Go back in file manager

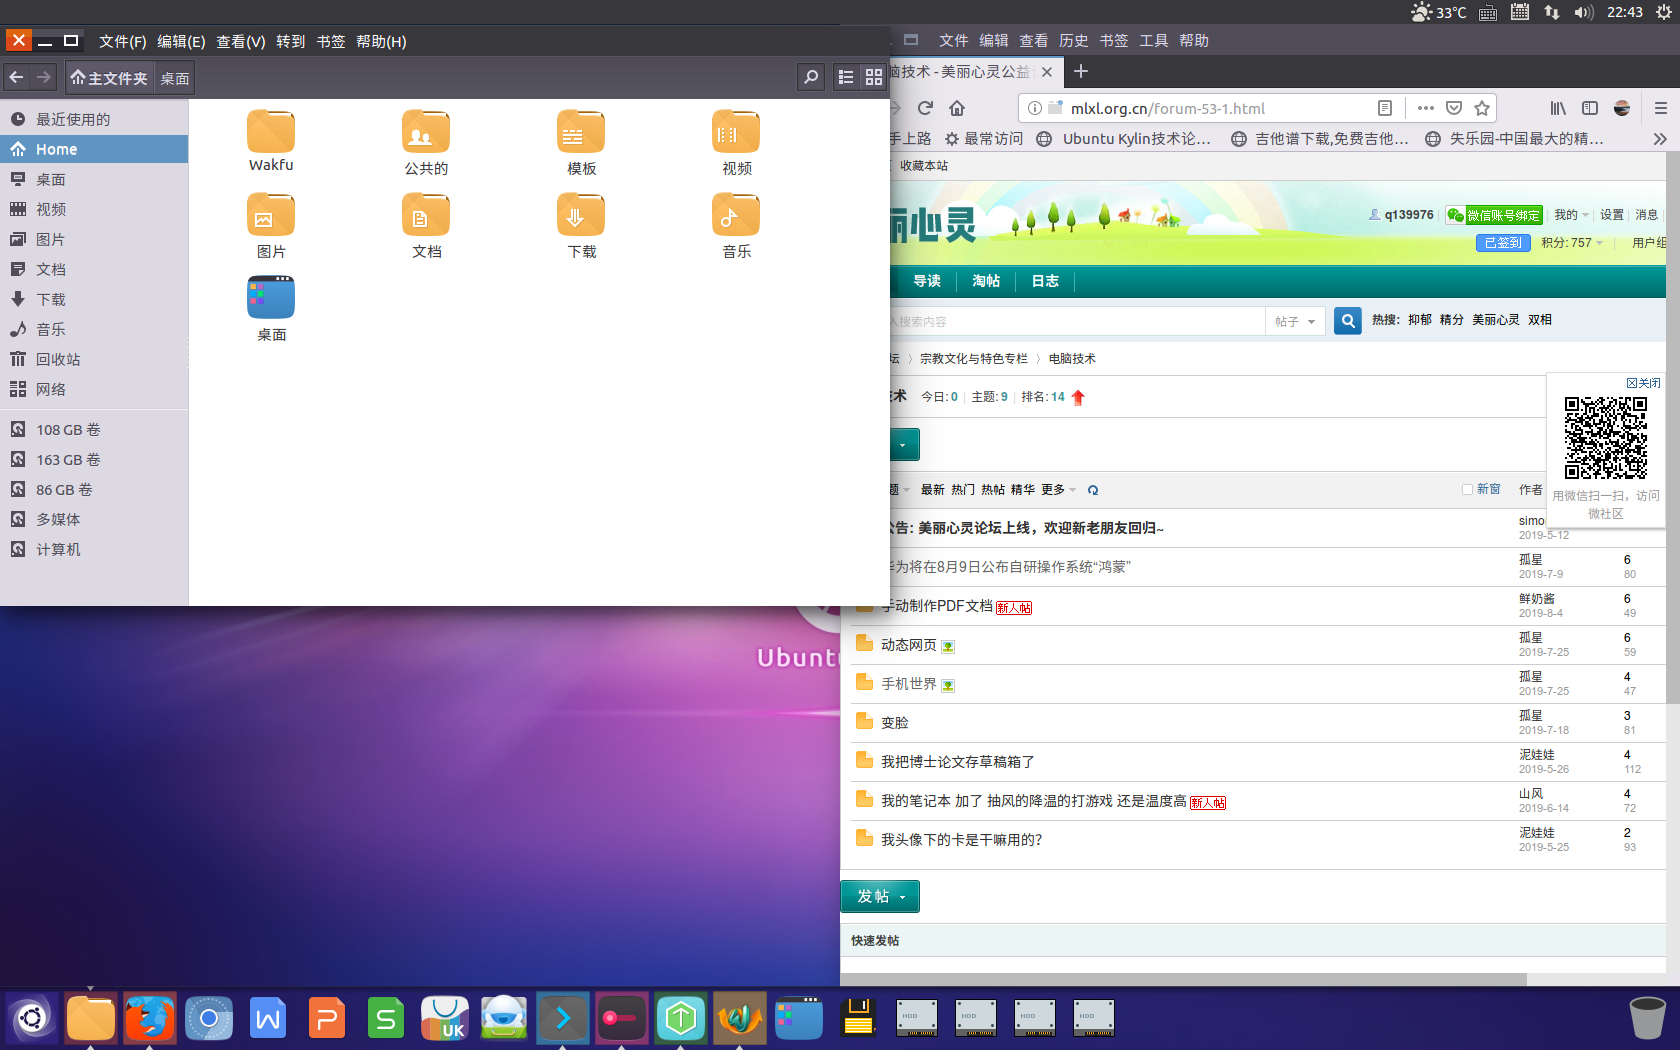pyautogui.click(x=16, y=77)
